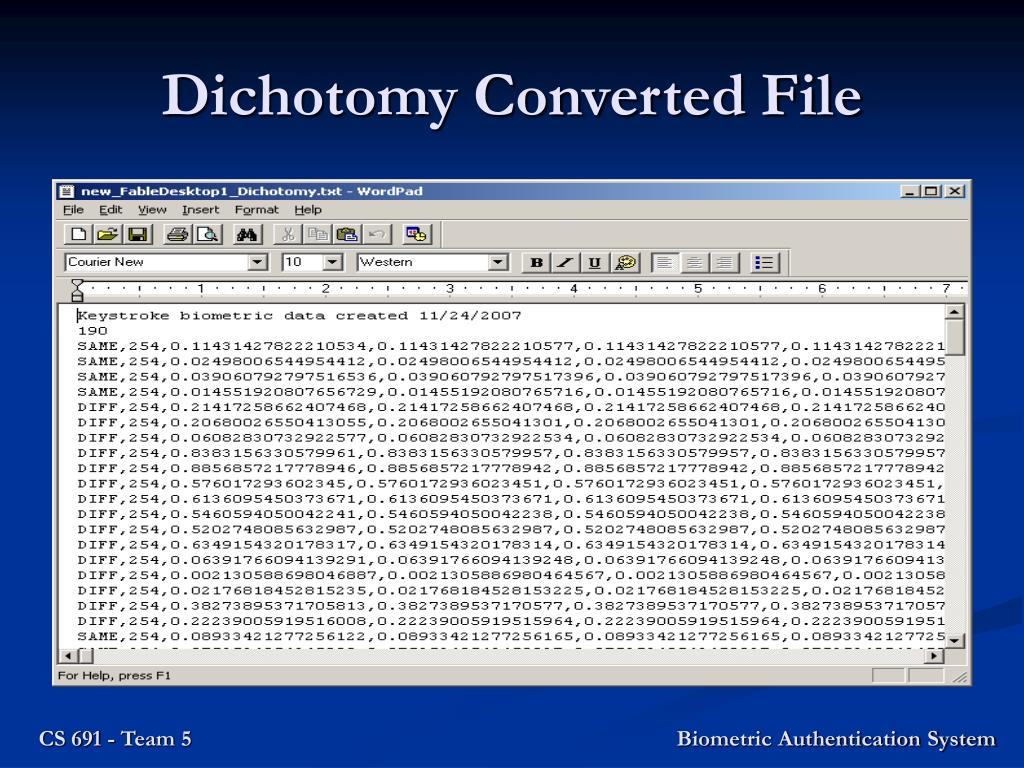Align text right
Viewport: 1024px width, 768px height.
724,263
